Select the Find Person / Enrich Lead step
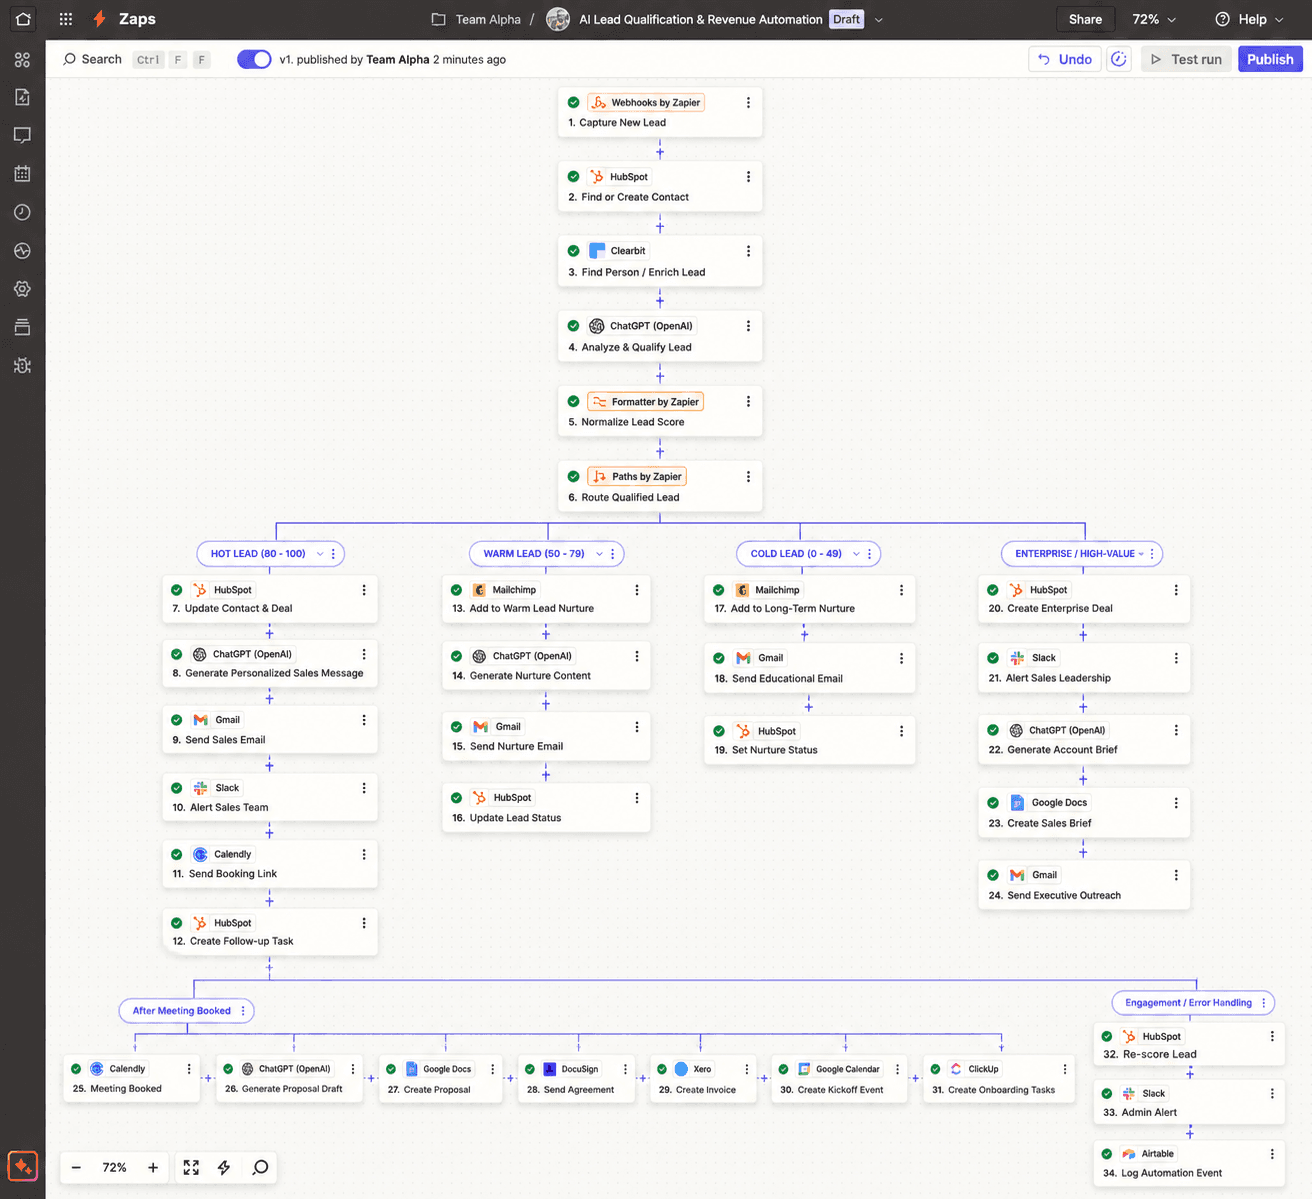1312x1199 pixels. pyautogui.click(x=660, y=261)
